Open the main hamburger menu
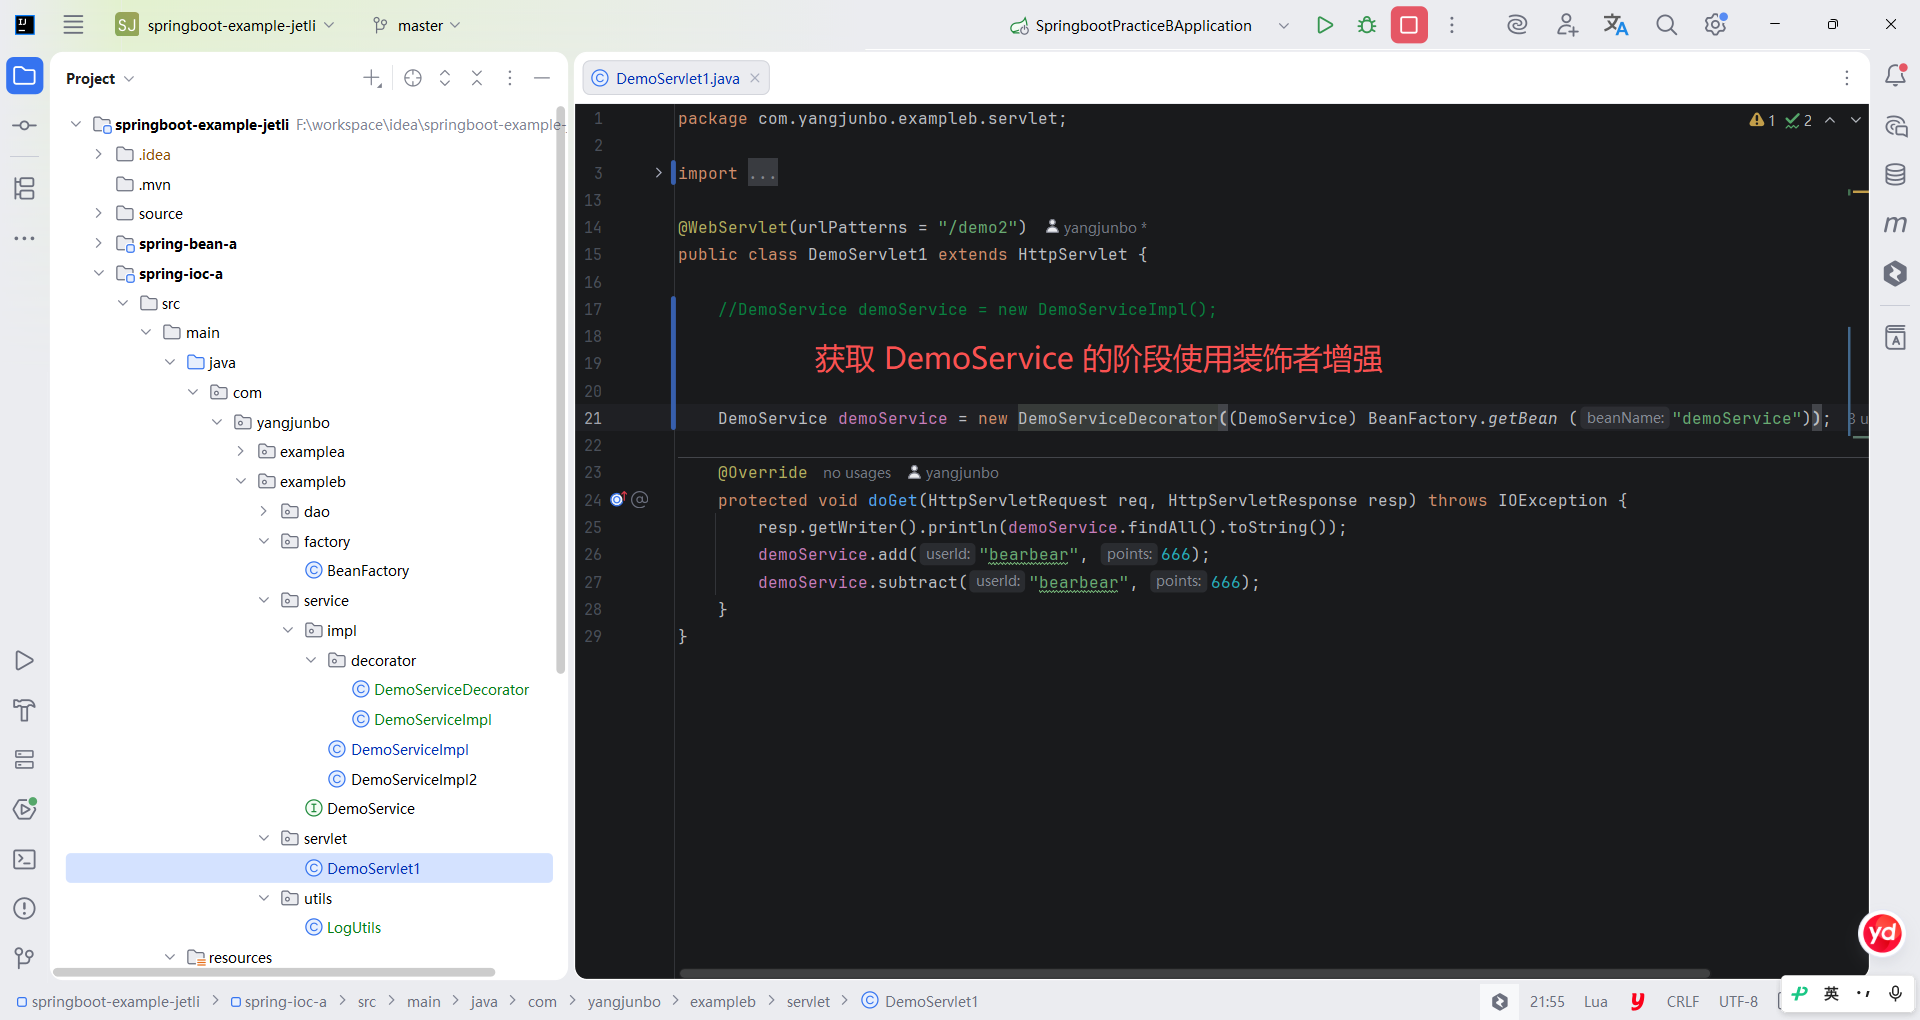The image size is (1920, 1020). pos(73,25)
